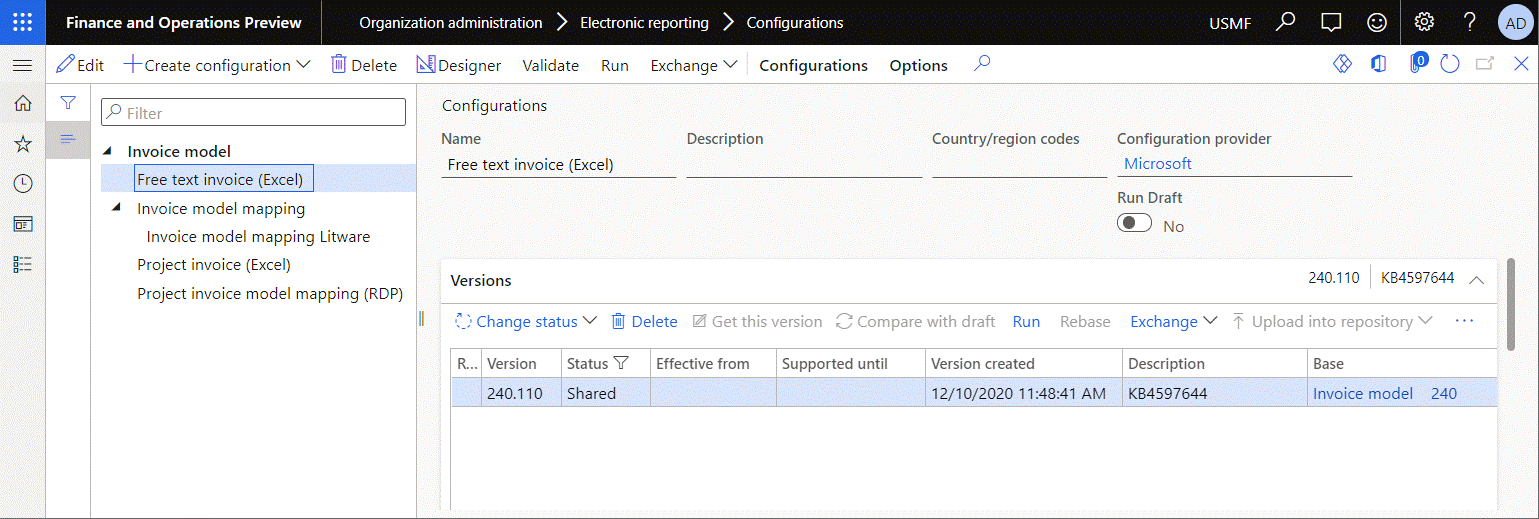Select Project invoice (Excel) tree item
Image resolution: width=1539 pixels, height=519 pixels.
coord(214,265)
